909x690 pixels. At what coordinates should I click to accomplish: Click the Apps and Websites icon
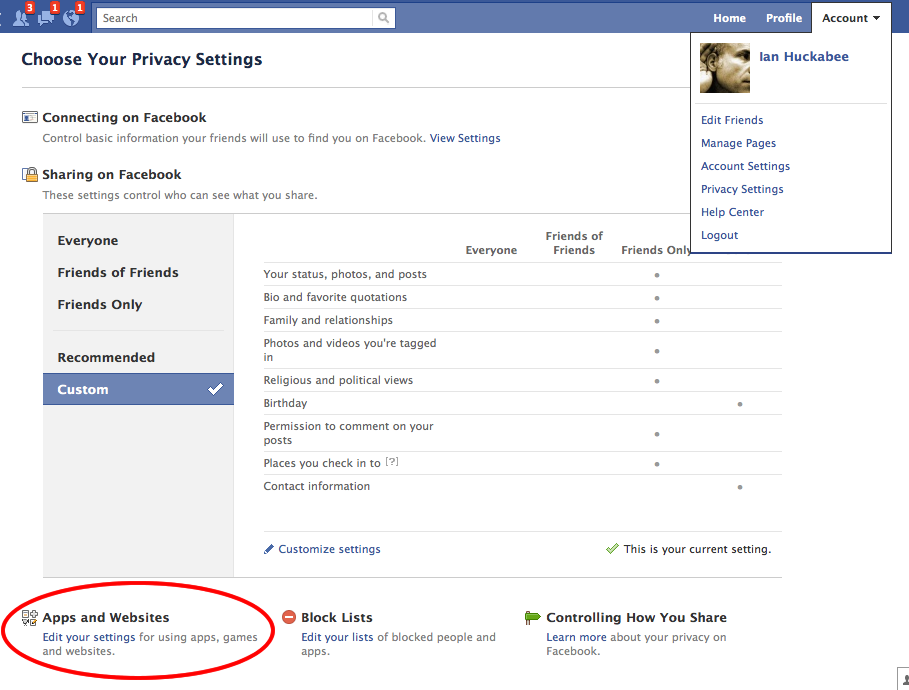[x=30, y=618]
